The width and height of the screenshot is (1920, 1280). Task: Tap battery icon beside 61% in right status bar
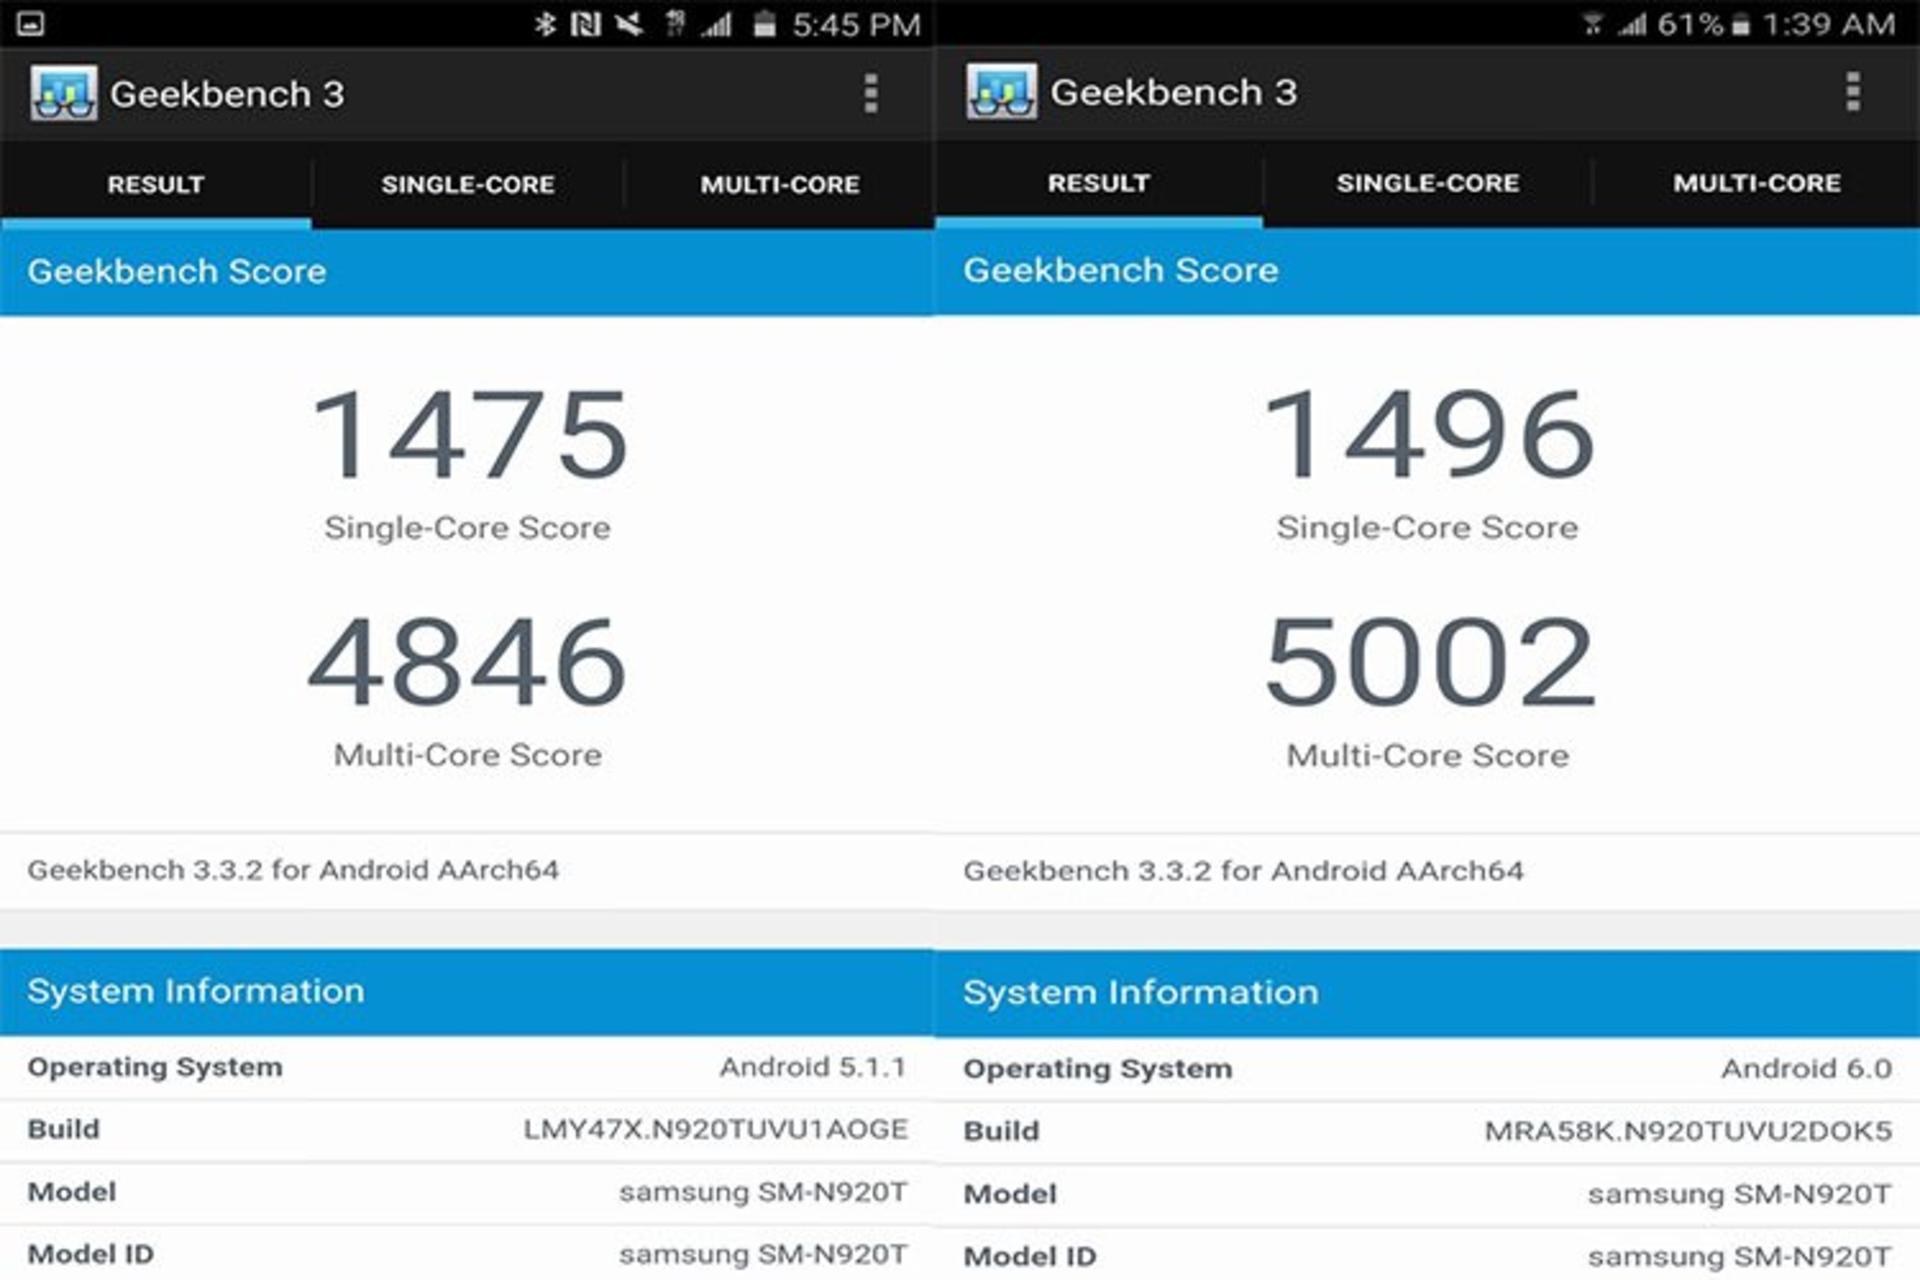point(1741,24)
